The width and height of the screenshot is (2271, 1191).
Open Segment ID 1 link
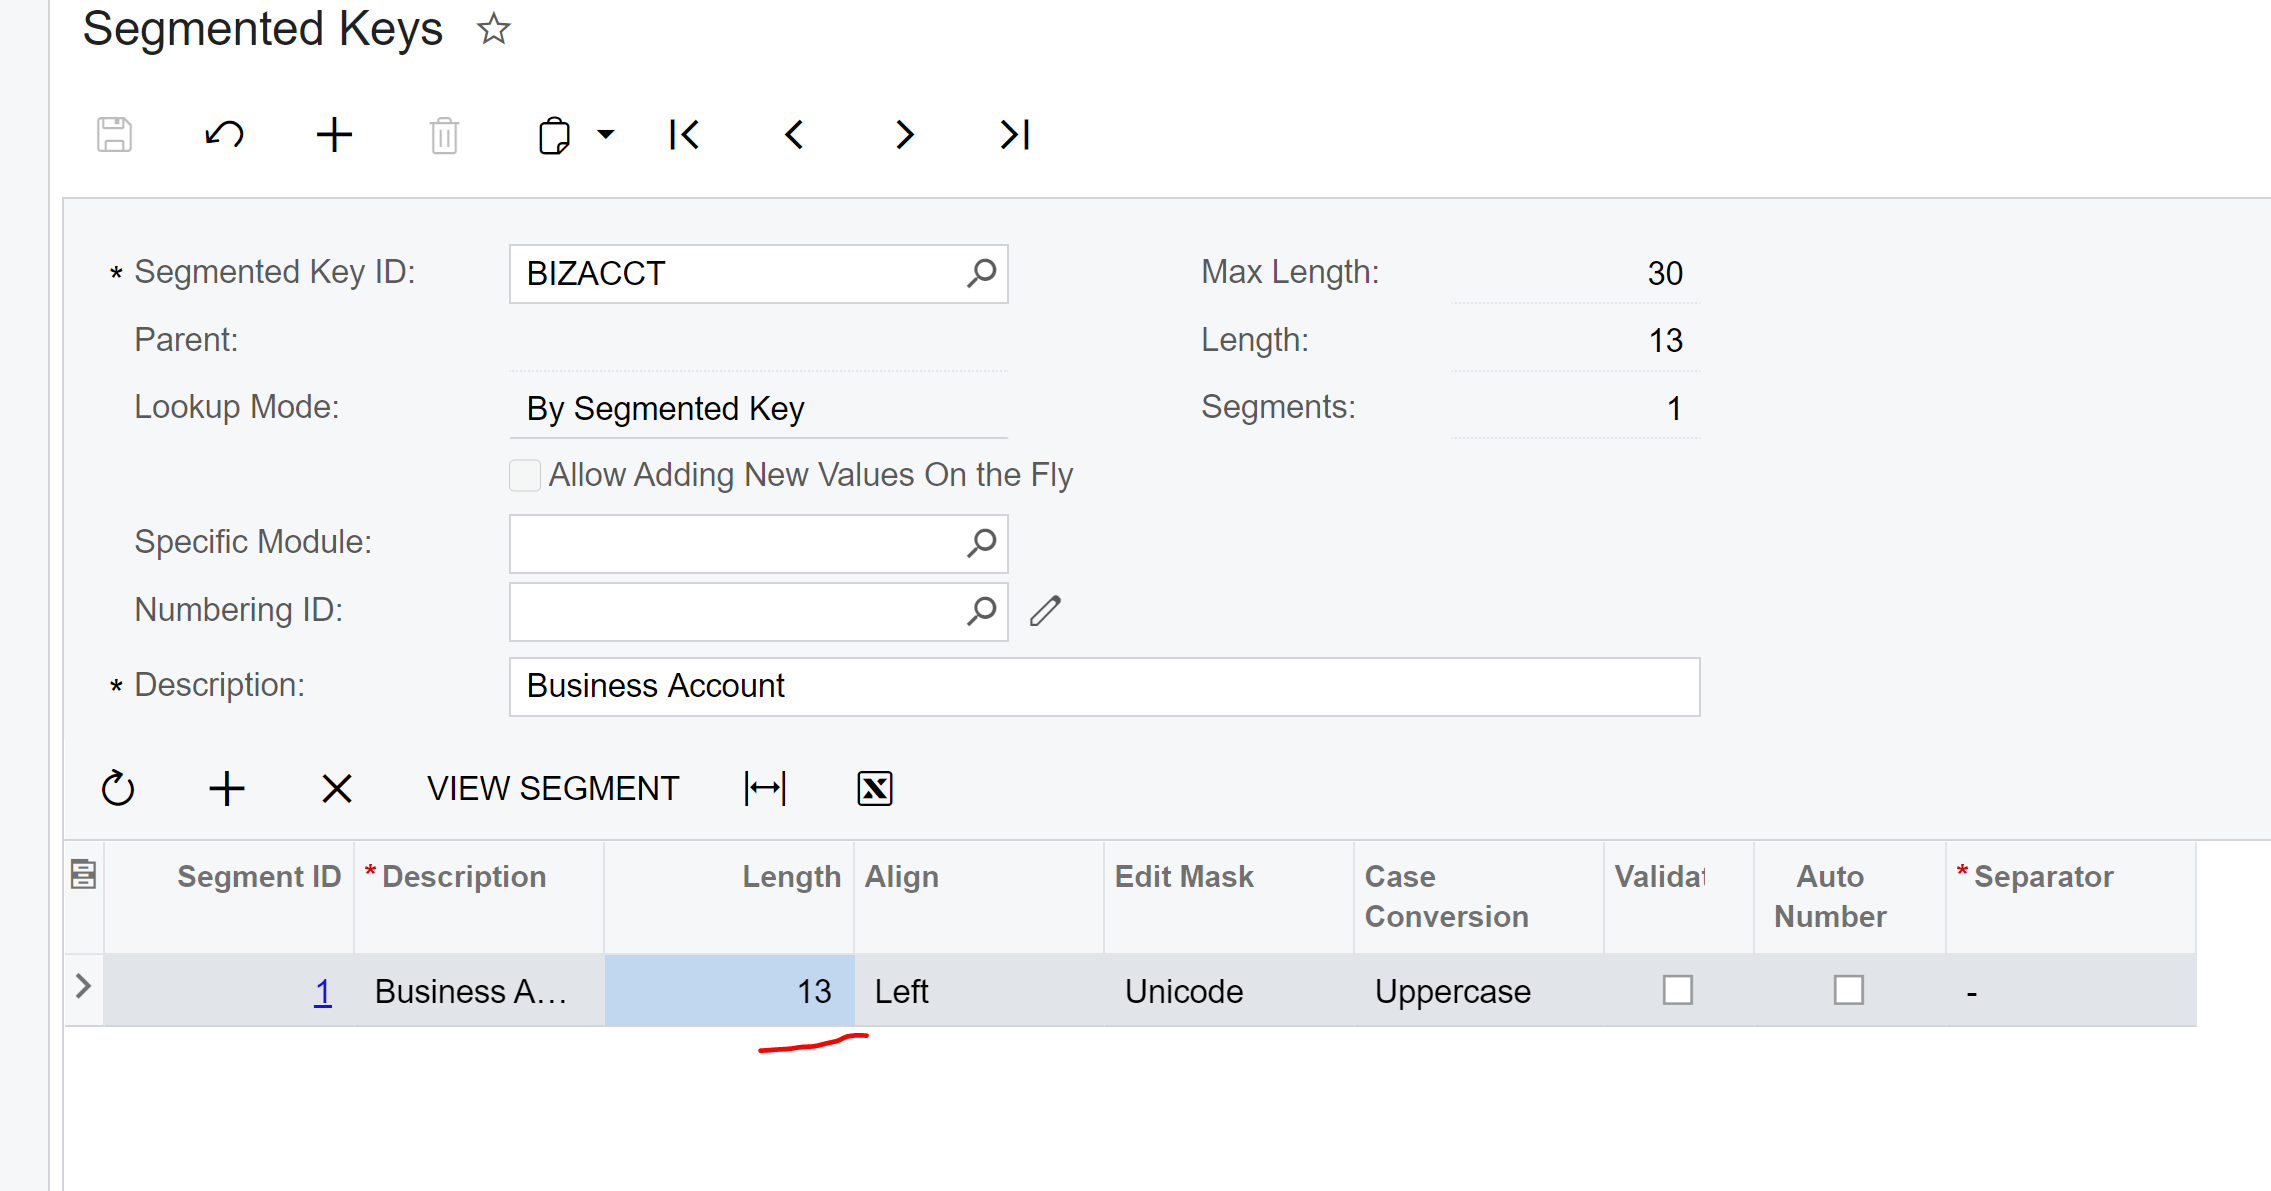click(x=322, y=991)
